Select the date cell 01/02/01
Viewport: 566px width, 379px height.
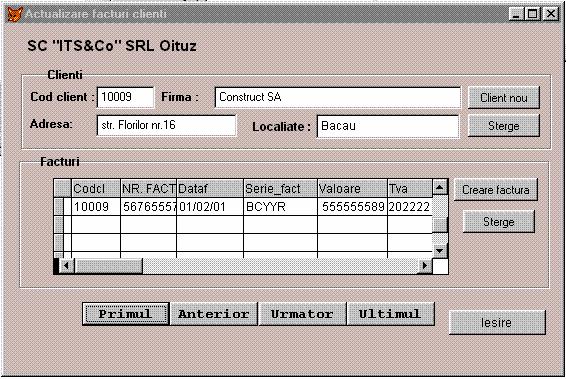pyautogui.click(x=210, y=206)
